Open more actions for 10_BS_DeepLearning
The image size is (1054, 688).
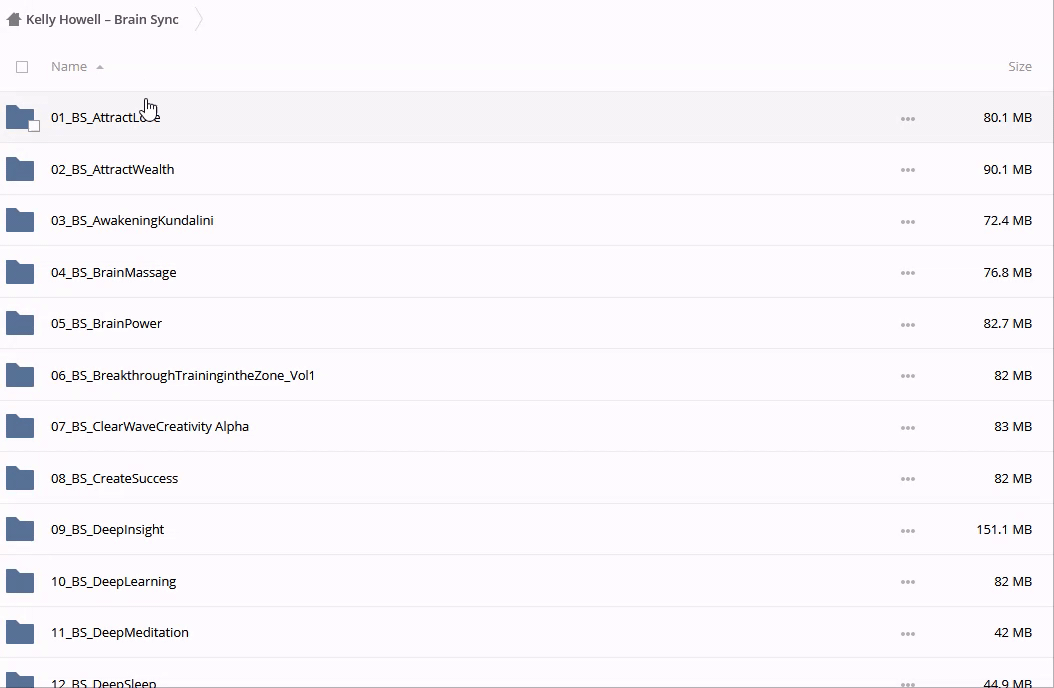(x=907, y=582)
